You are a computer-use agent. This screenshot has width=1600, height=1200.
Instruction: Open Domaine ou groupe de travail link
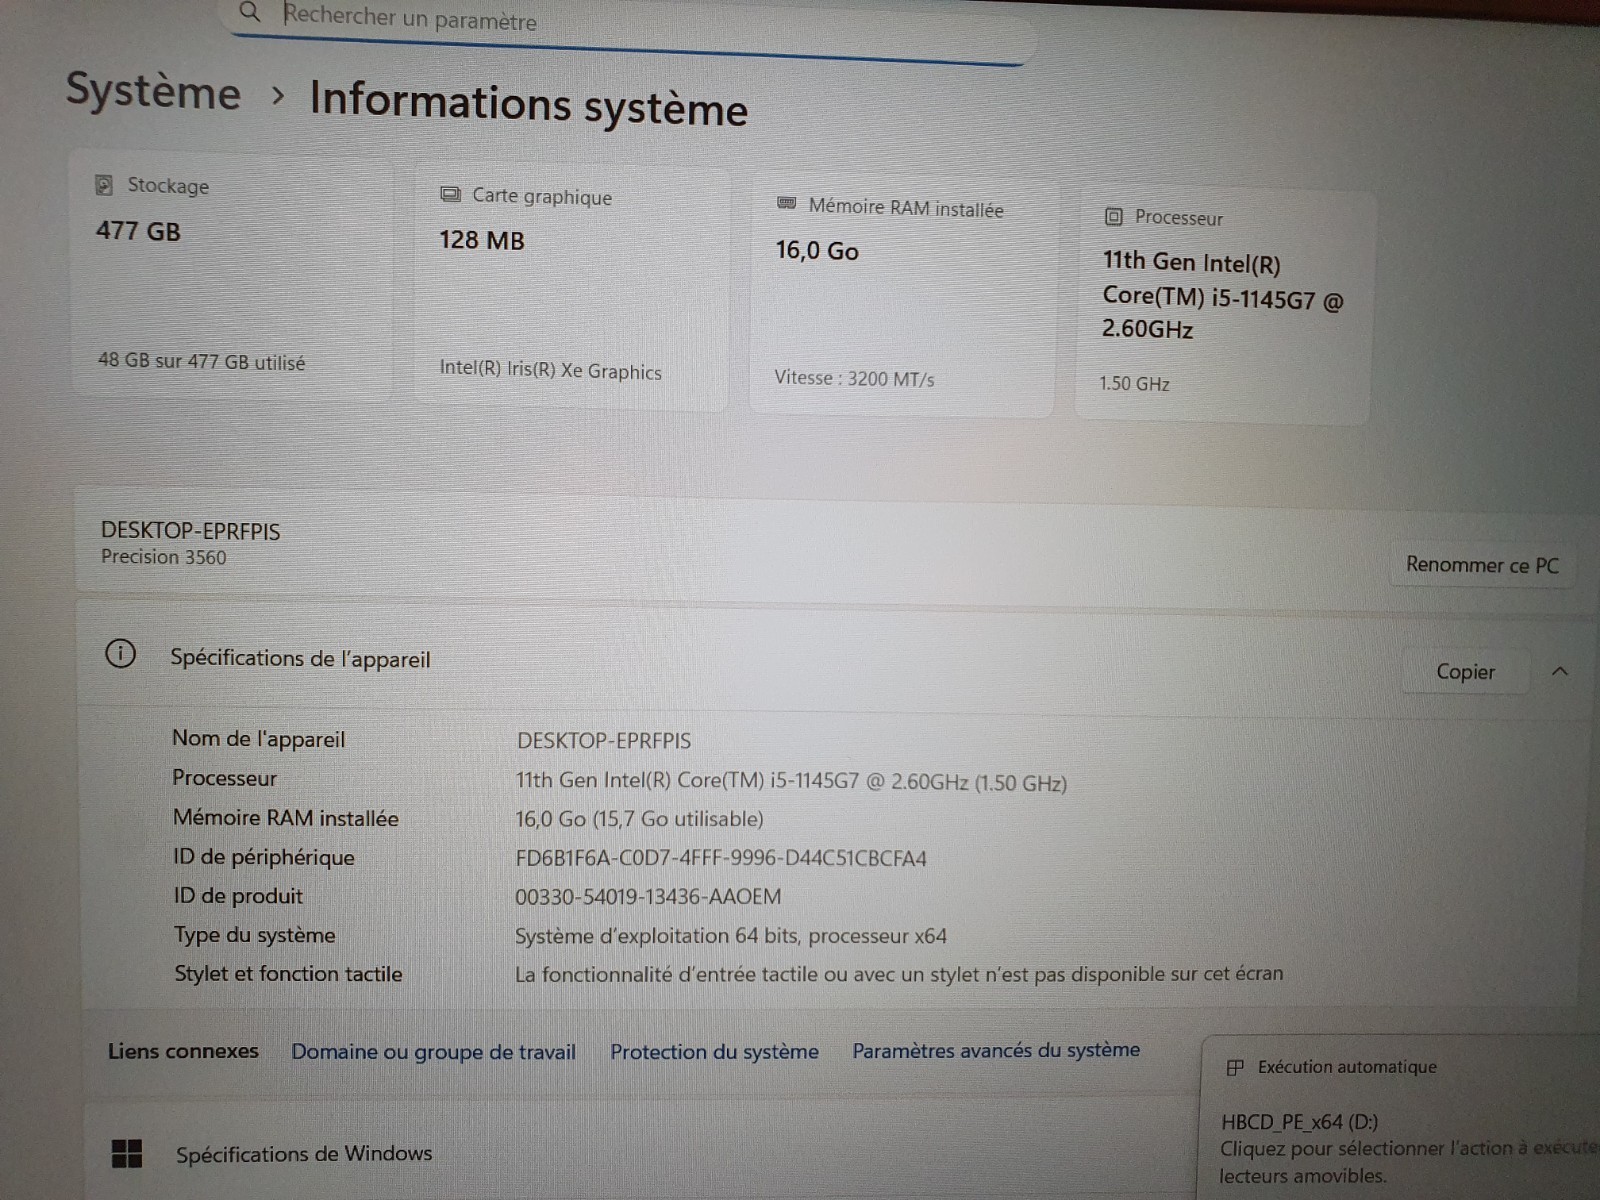[433, 1052]
